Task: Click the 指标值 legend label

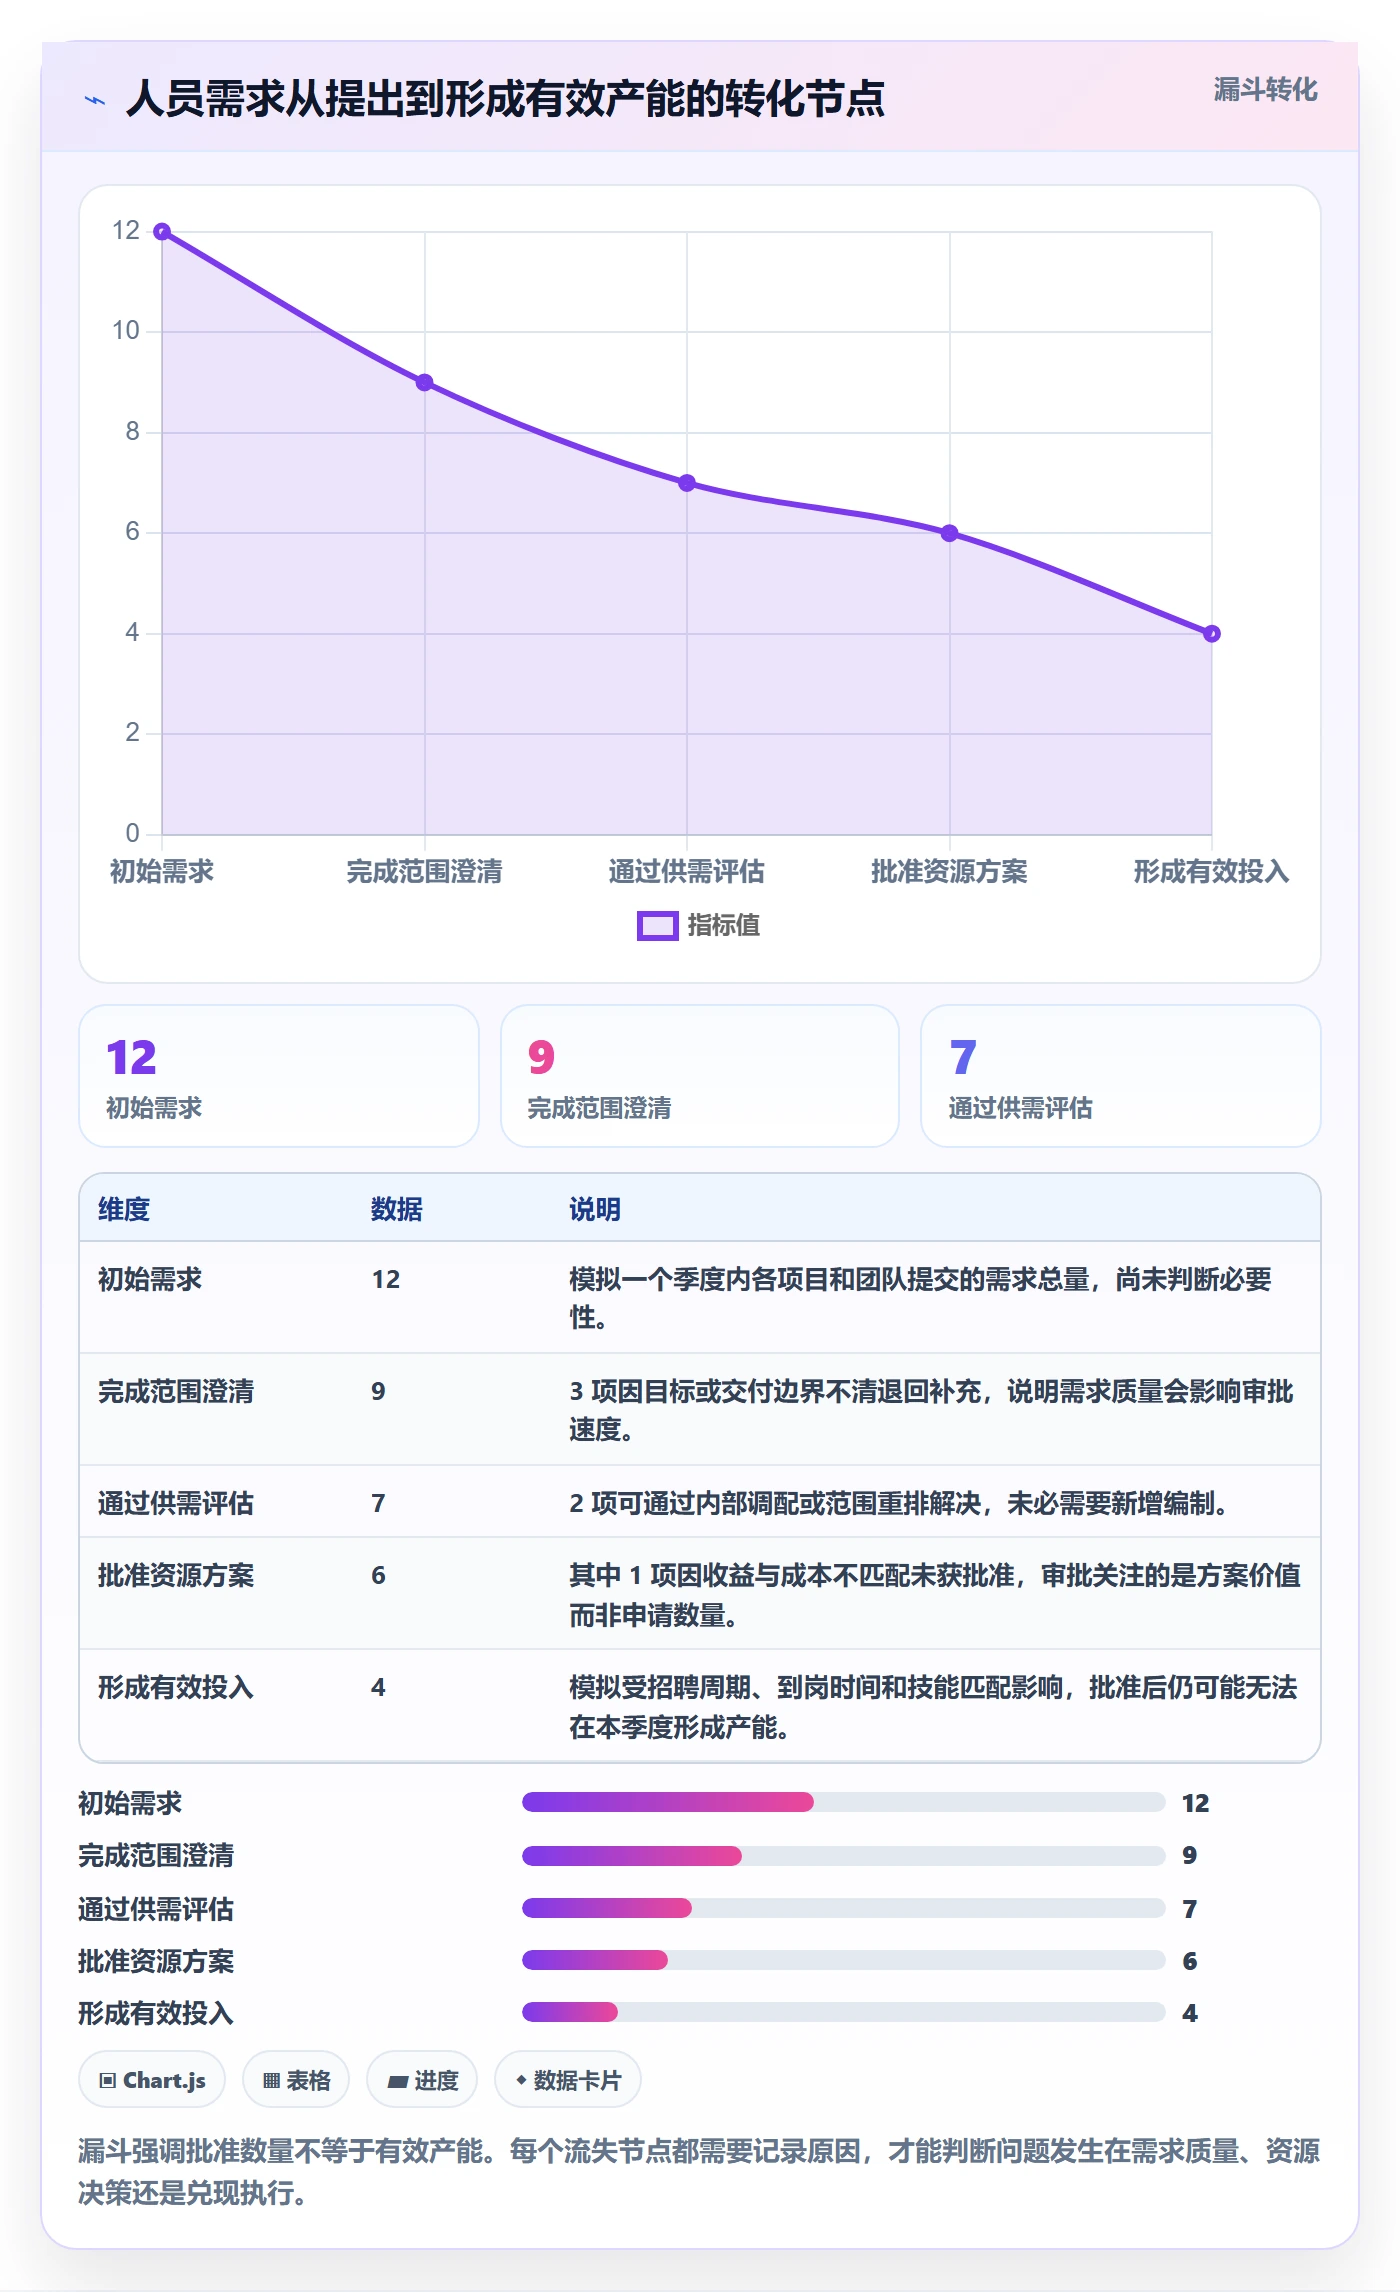Action: pos(724,926)
